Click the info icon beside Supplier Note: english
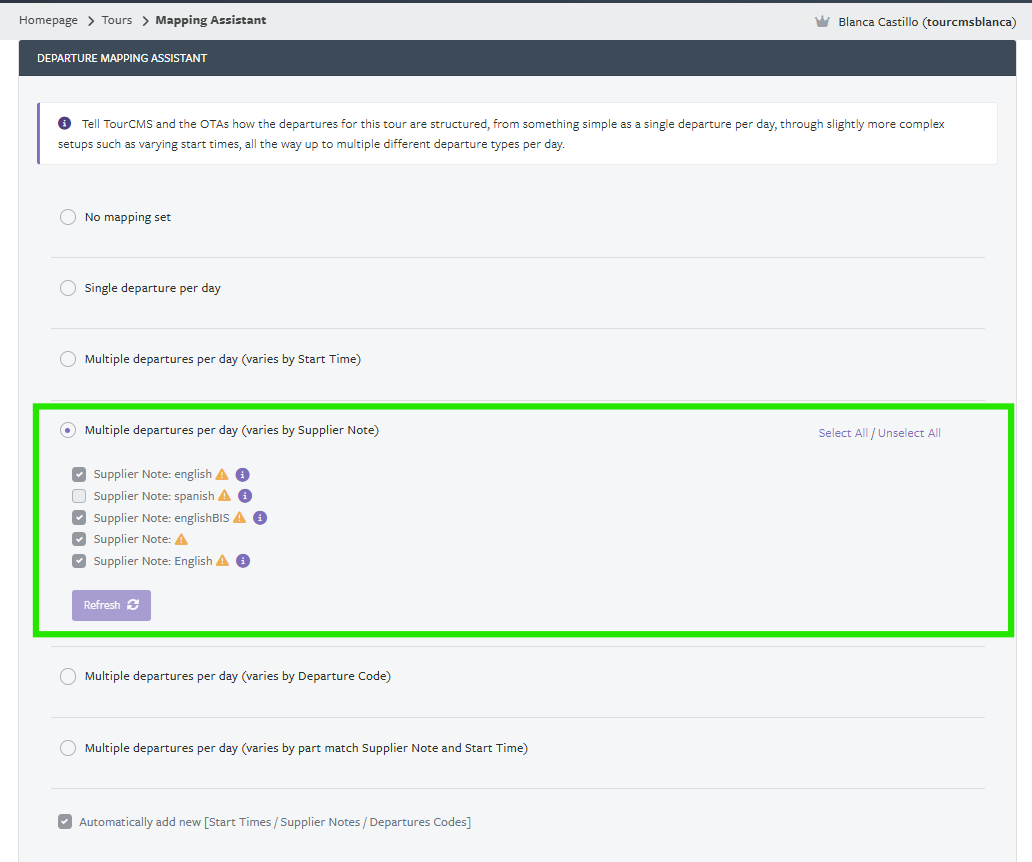This screenshot has width=1032, height=862. tap(242, 474)
